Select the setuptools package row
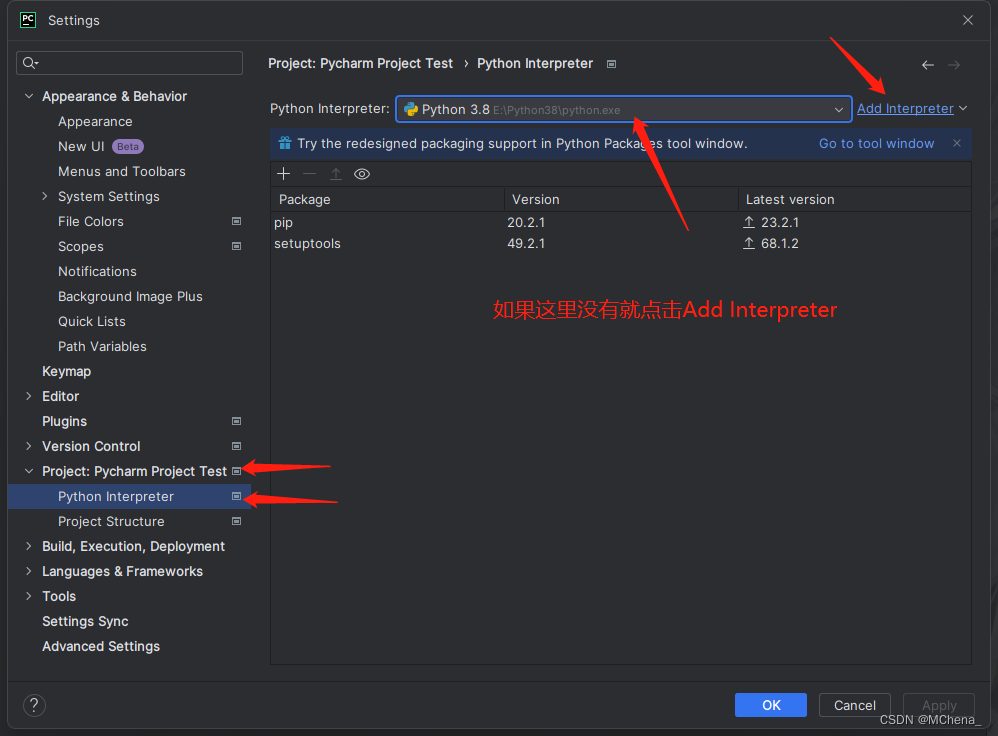The height and width of the screenshot is (736, 998). click(621, 243)
